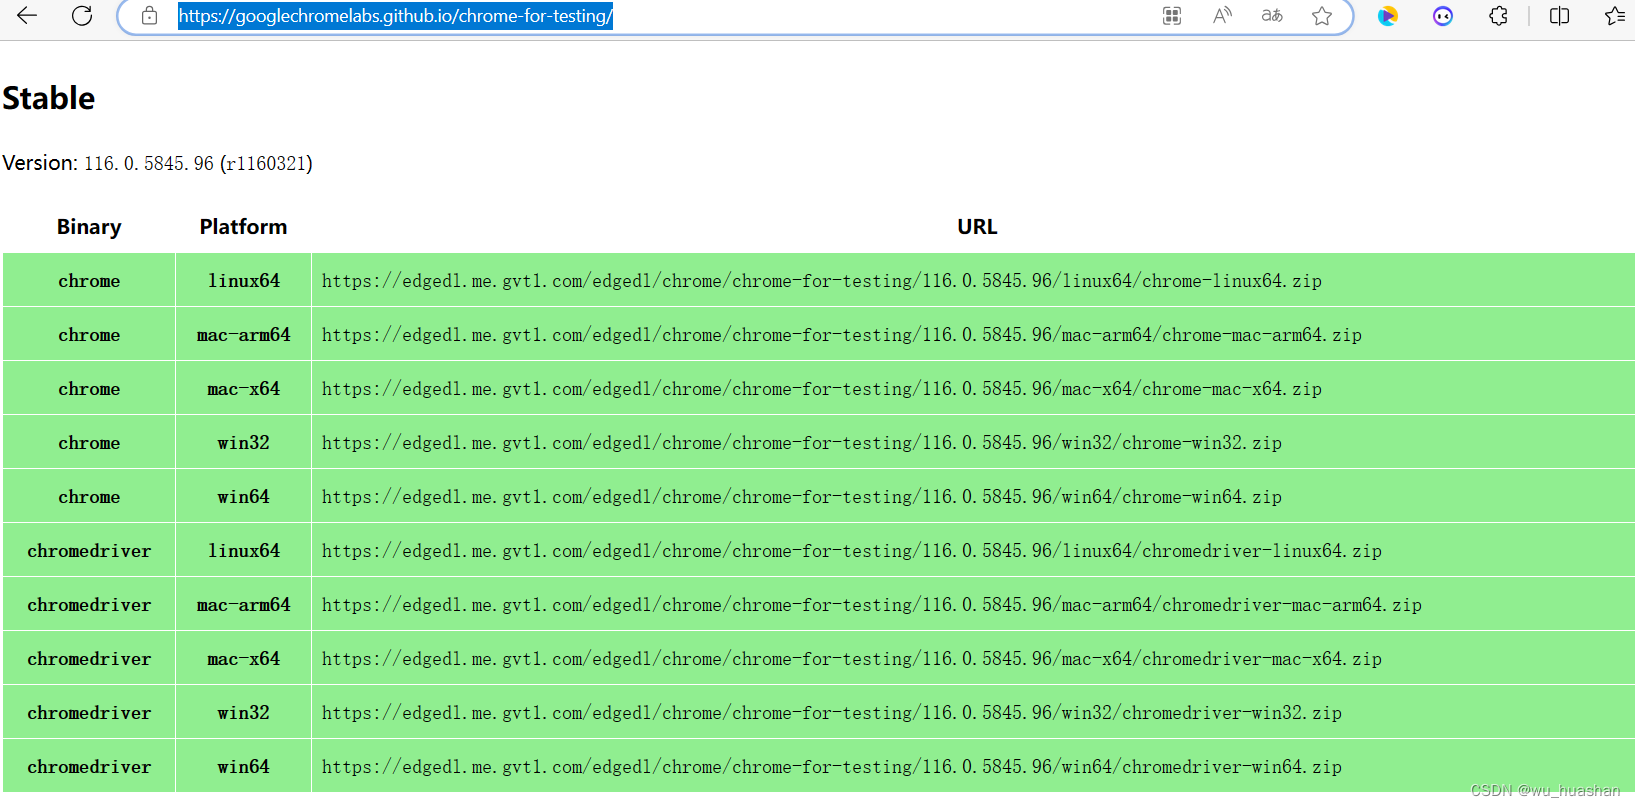View site information lock icon
Viewport: 1635px width, 807px height.
click(149, 16)
